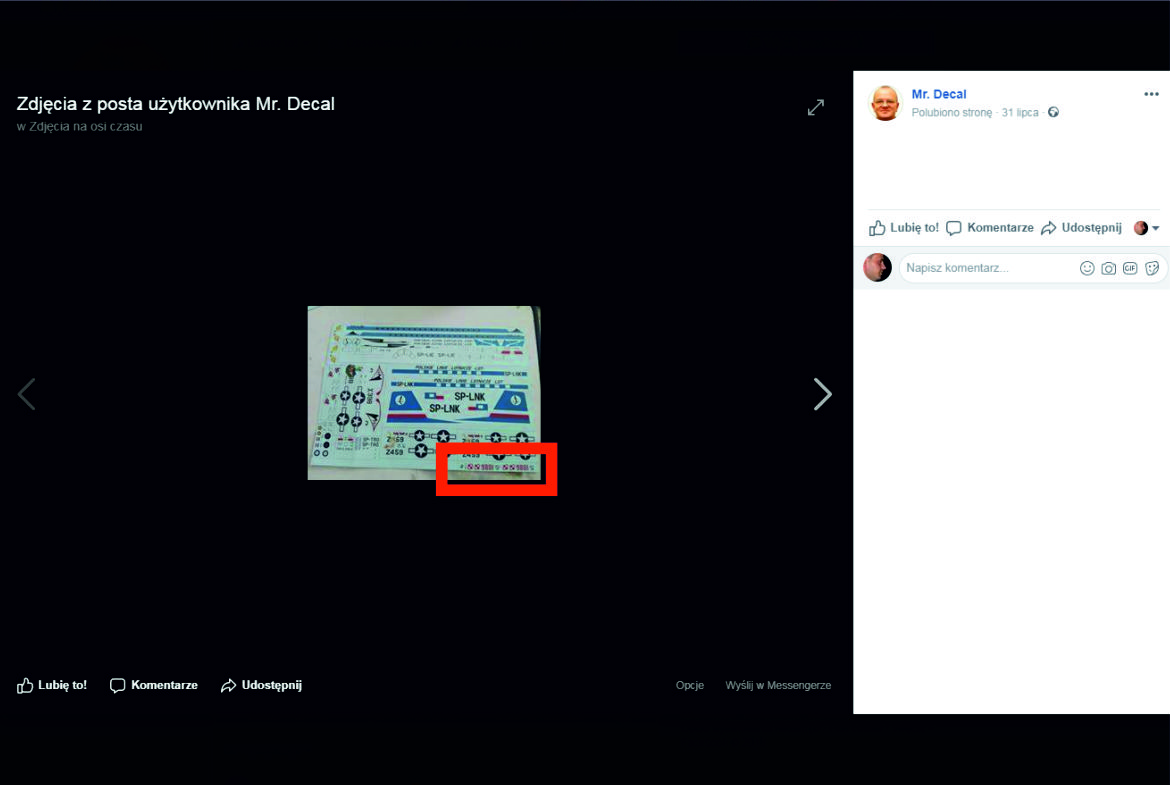Click the commenter avatar beside comment box
The height and width of the screenshot is (785, 1170).
pyautogui.click(x=878, y=267)
